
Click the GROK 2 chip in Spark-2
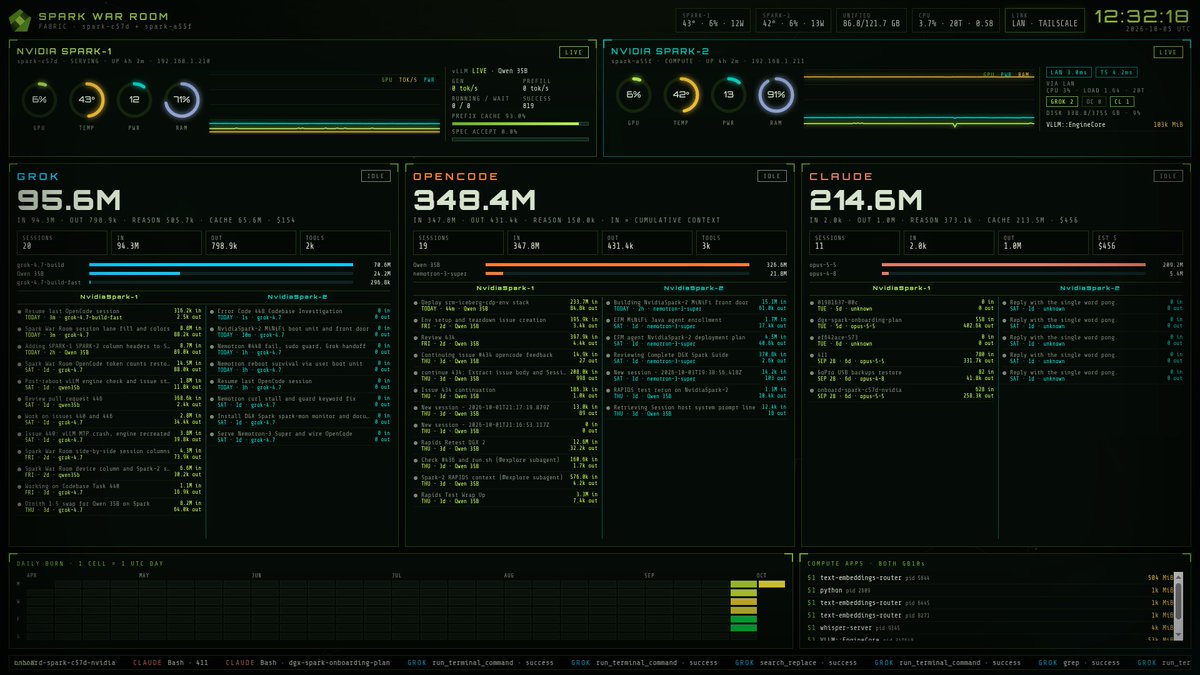[x=1062, y=101]
